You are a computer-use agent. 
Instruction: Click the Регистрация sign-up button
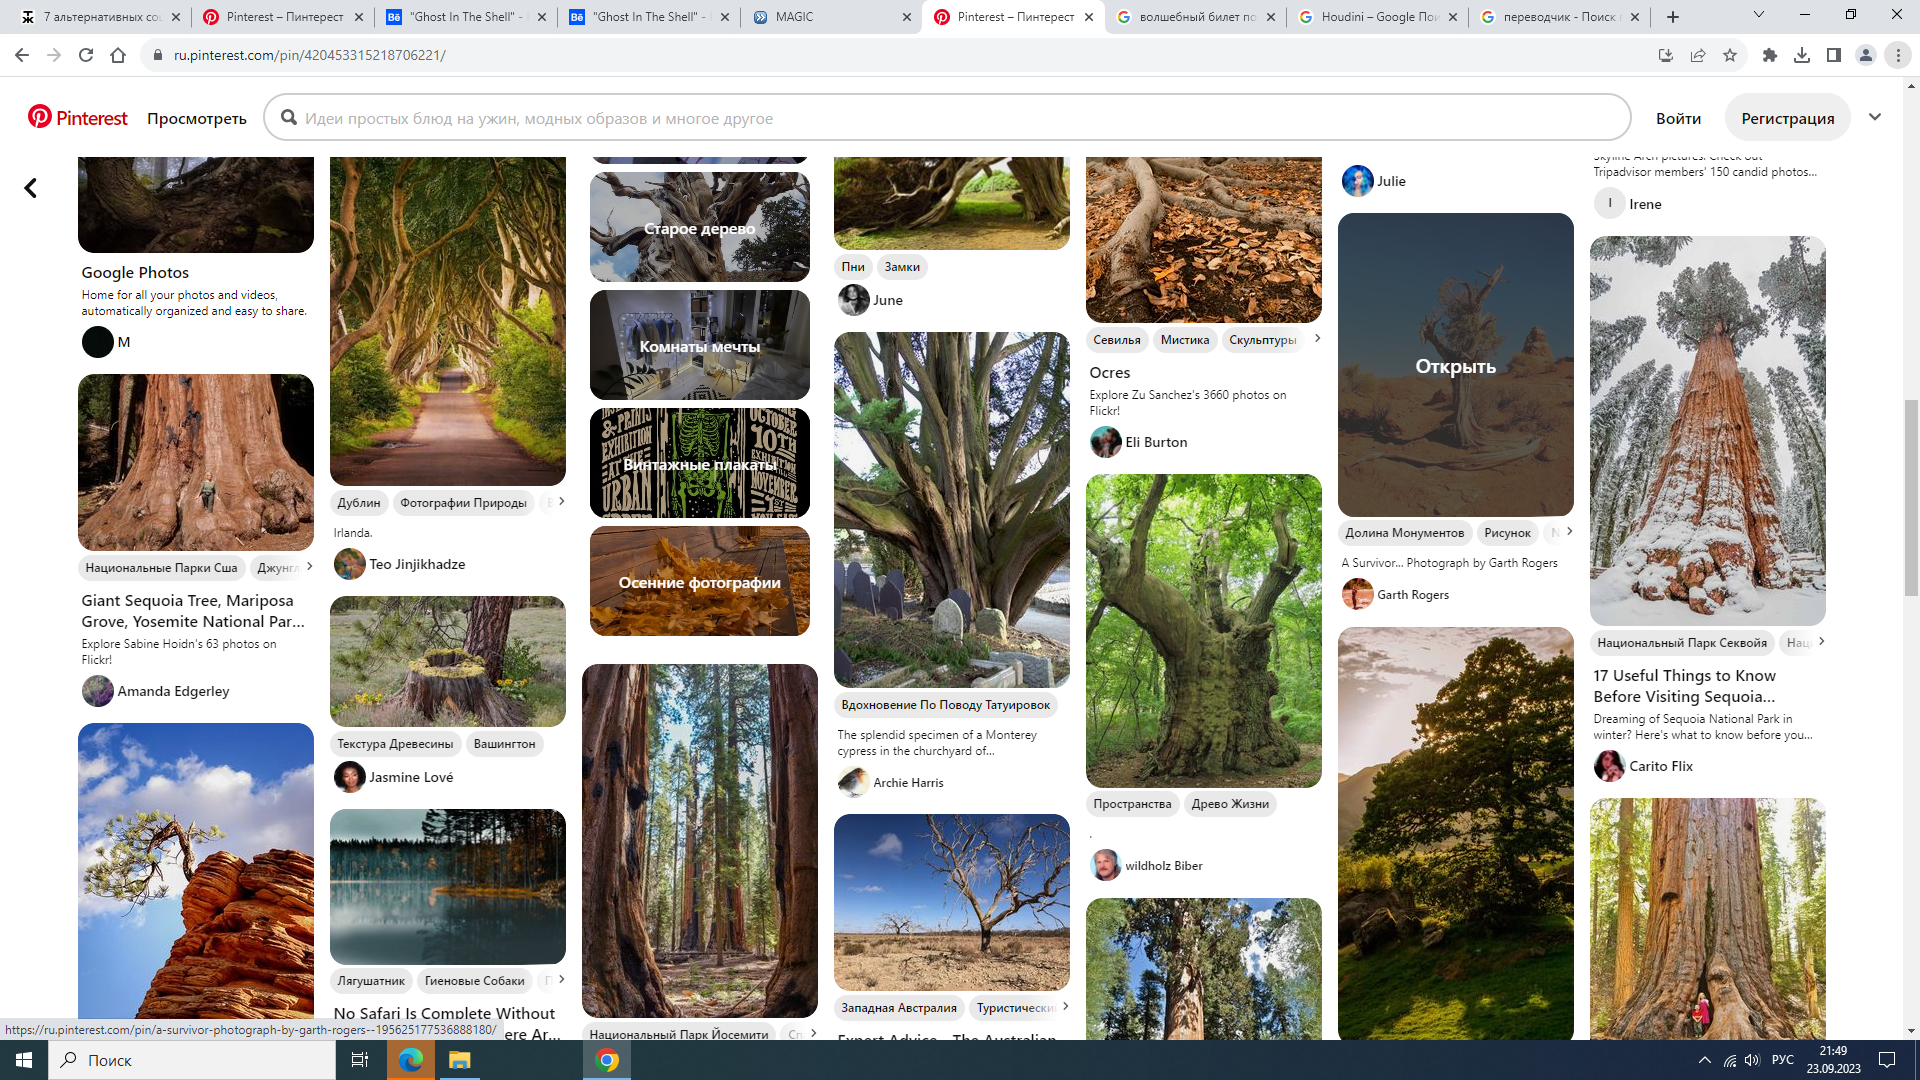tap(1787, 118)
